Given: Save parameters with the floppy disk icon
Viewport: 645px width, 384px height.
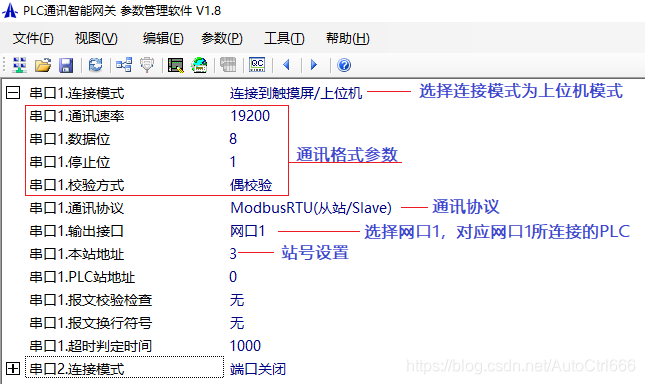Looking at the screenshot, I should click(66, 65).
